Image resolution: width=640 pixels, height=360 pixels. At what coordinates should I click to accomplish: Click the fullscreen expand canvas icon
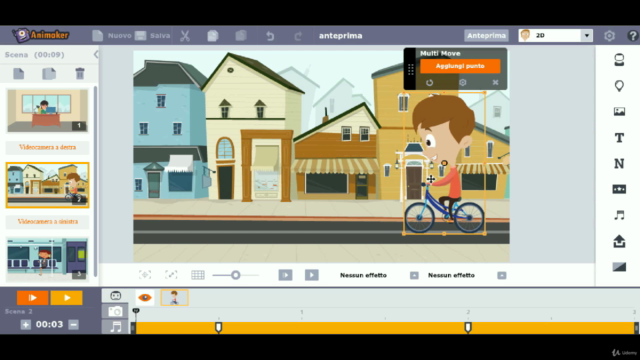coord(171,275)
